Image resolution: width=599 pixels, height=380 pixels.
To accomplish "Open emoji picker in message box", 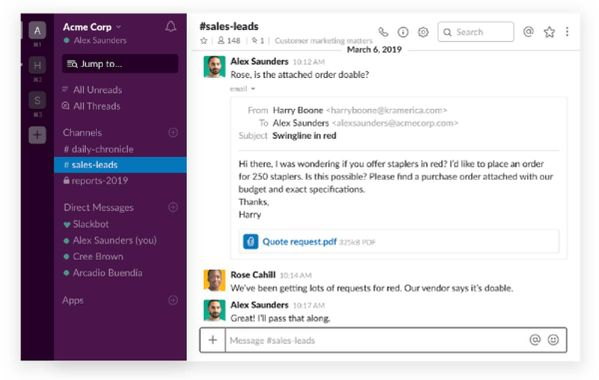I will 553,340.
